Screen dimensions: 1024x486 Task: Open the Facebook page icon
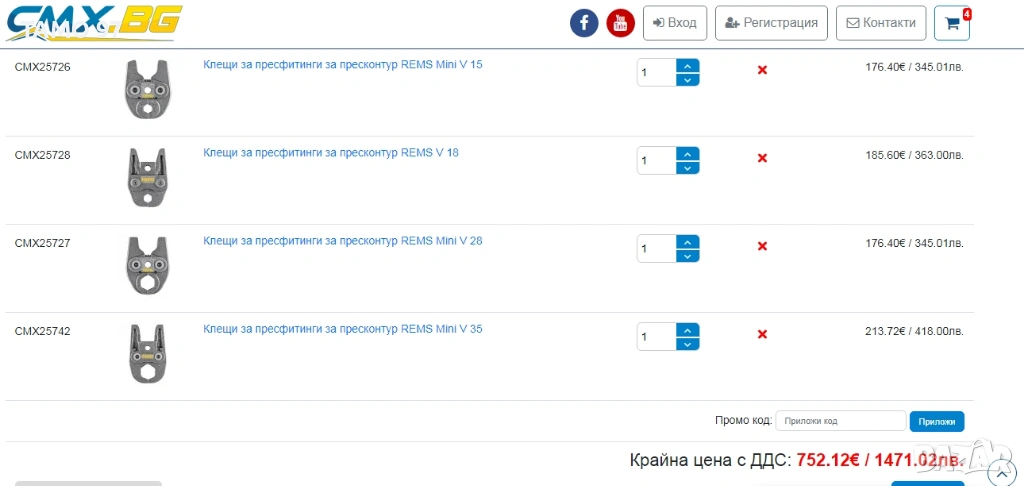coord(584,23)
